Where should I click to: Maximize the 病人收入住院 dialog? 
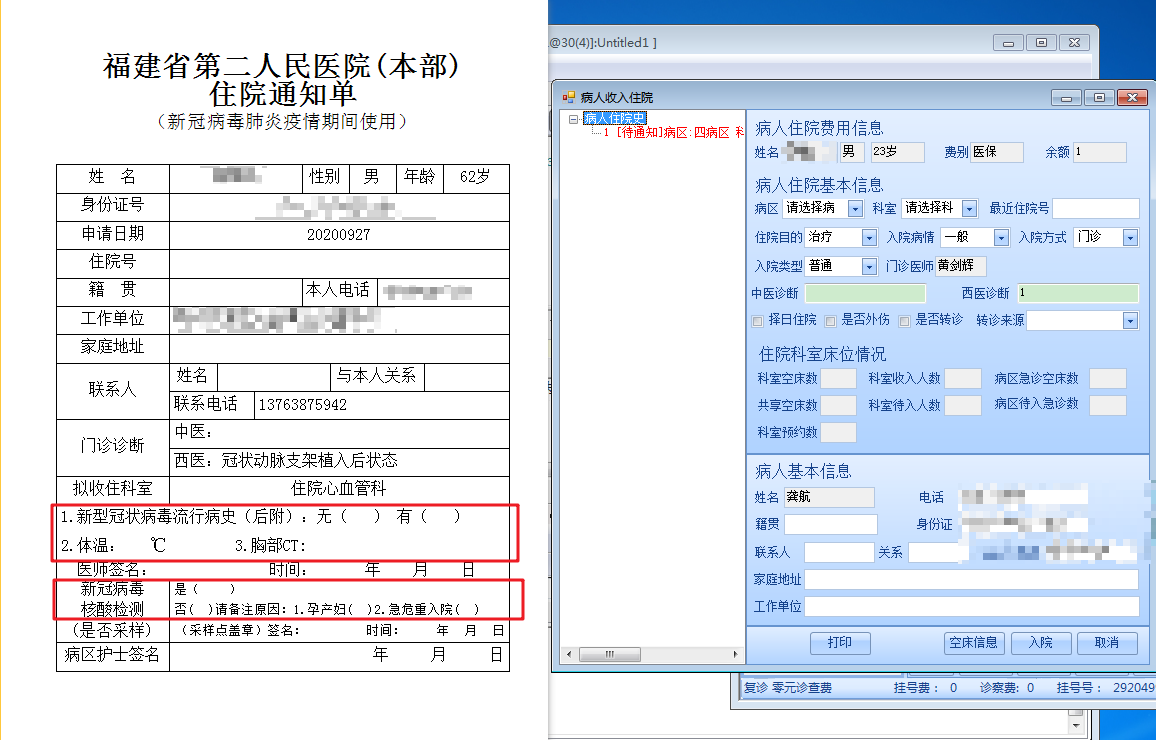click(1098, 97)
